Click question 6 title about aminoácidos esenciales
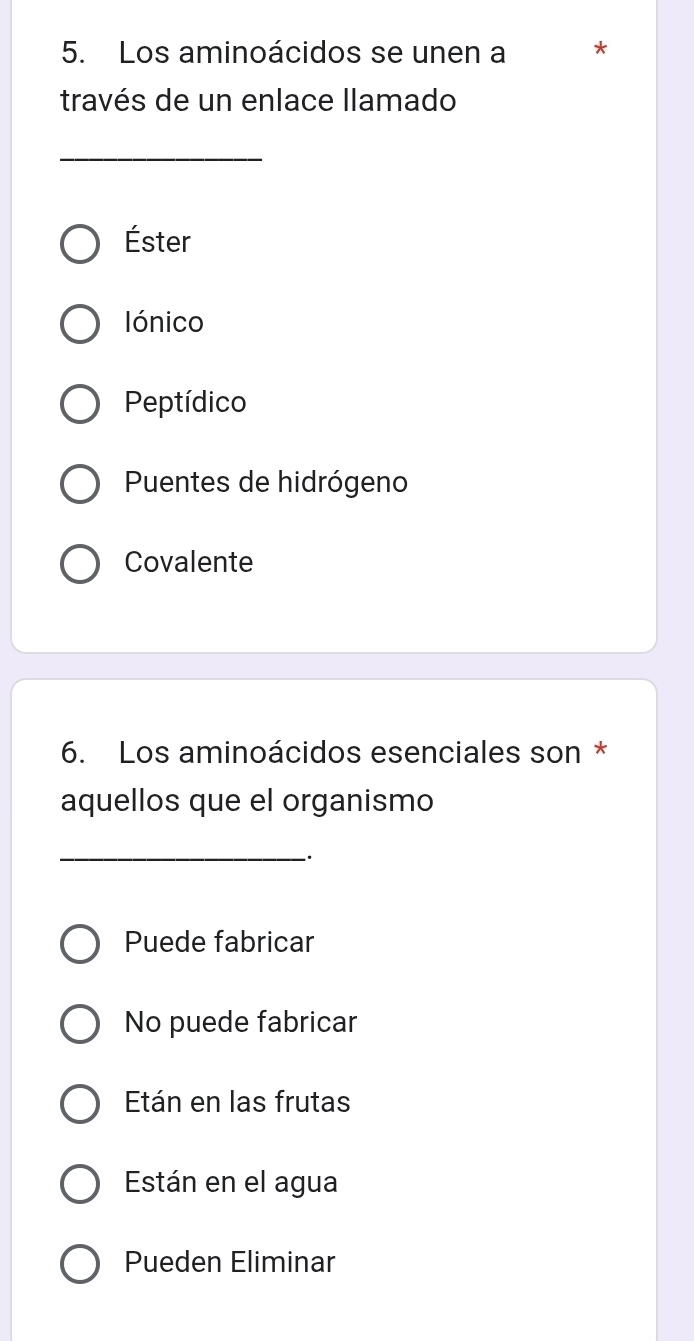The width and height of the screenshot is (694, 1341). coord(300,775)
